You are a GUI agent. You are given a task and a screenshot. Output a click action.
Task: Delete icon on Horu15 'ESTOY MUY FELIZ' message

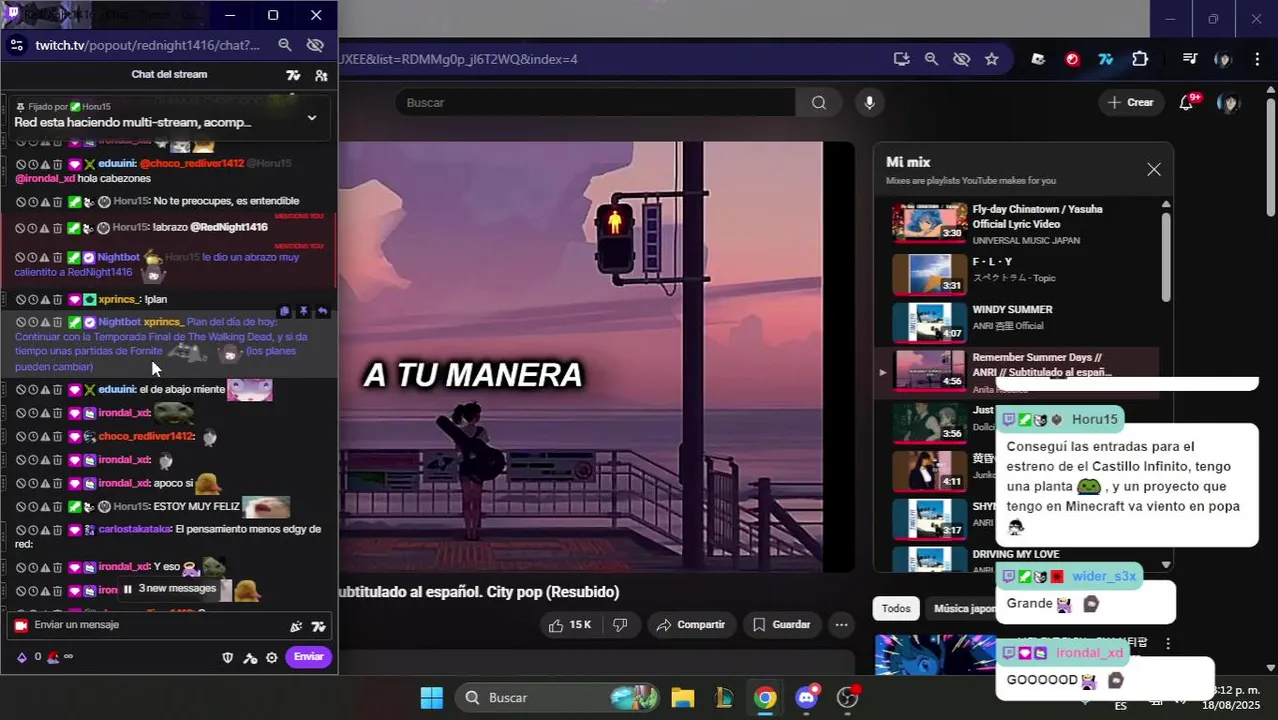[58, 507]
